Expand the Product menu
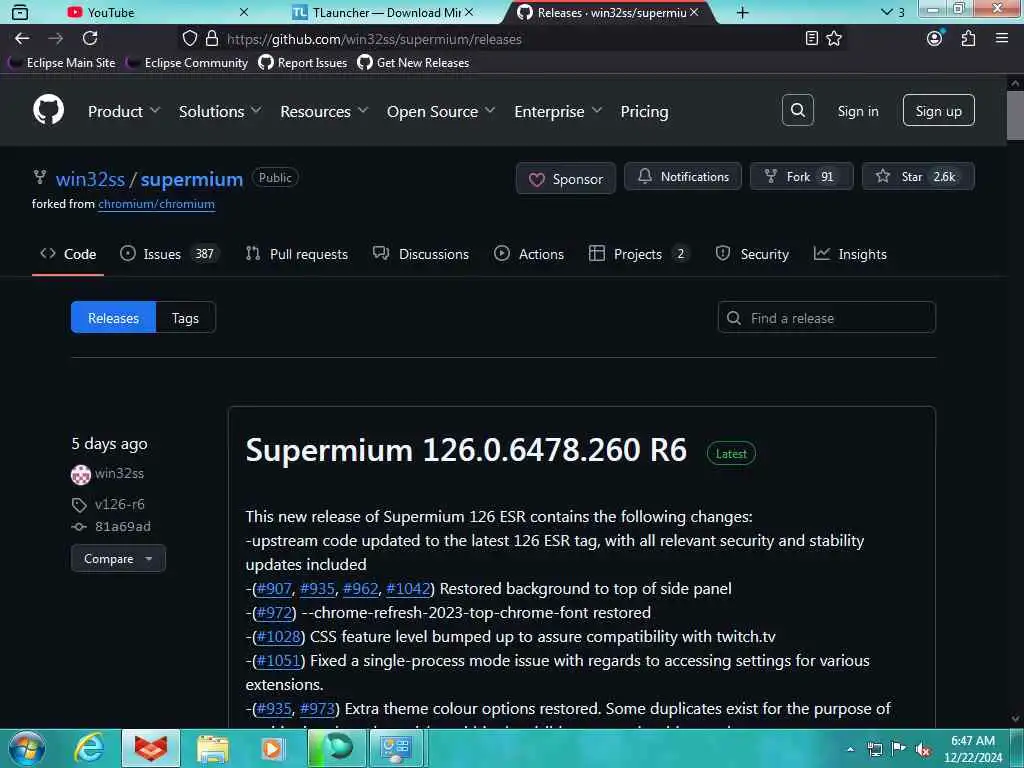 click(123, 112)
